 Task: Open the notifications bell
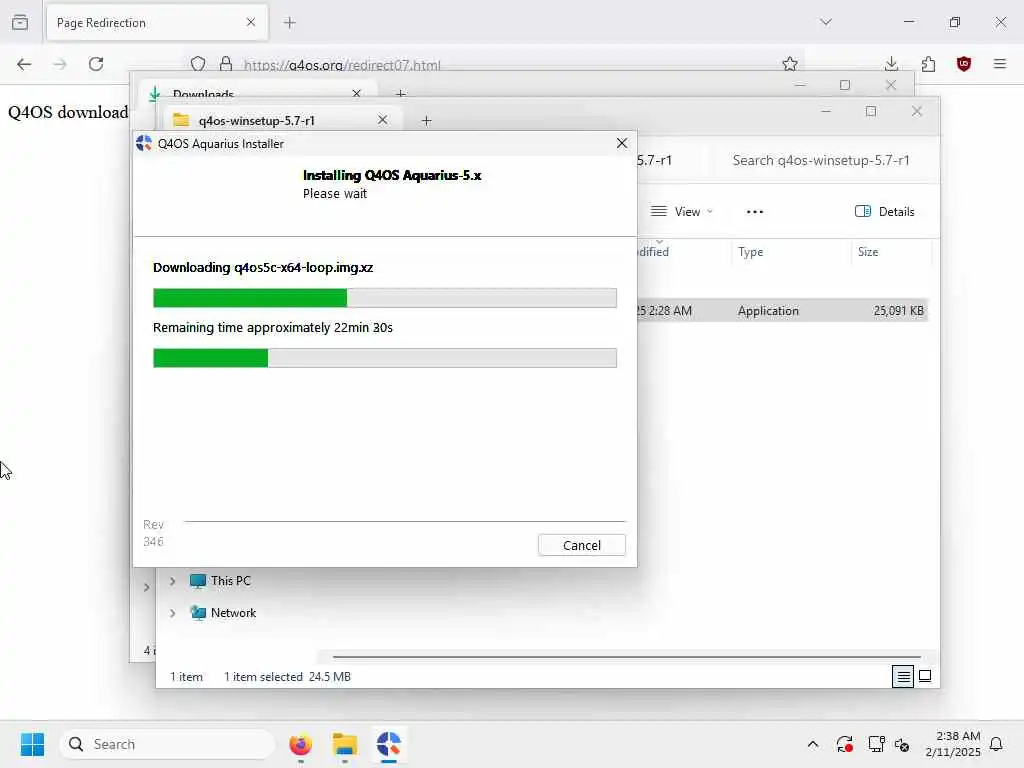(996, 744)
